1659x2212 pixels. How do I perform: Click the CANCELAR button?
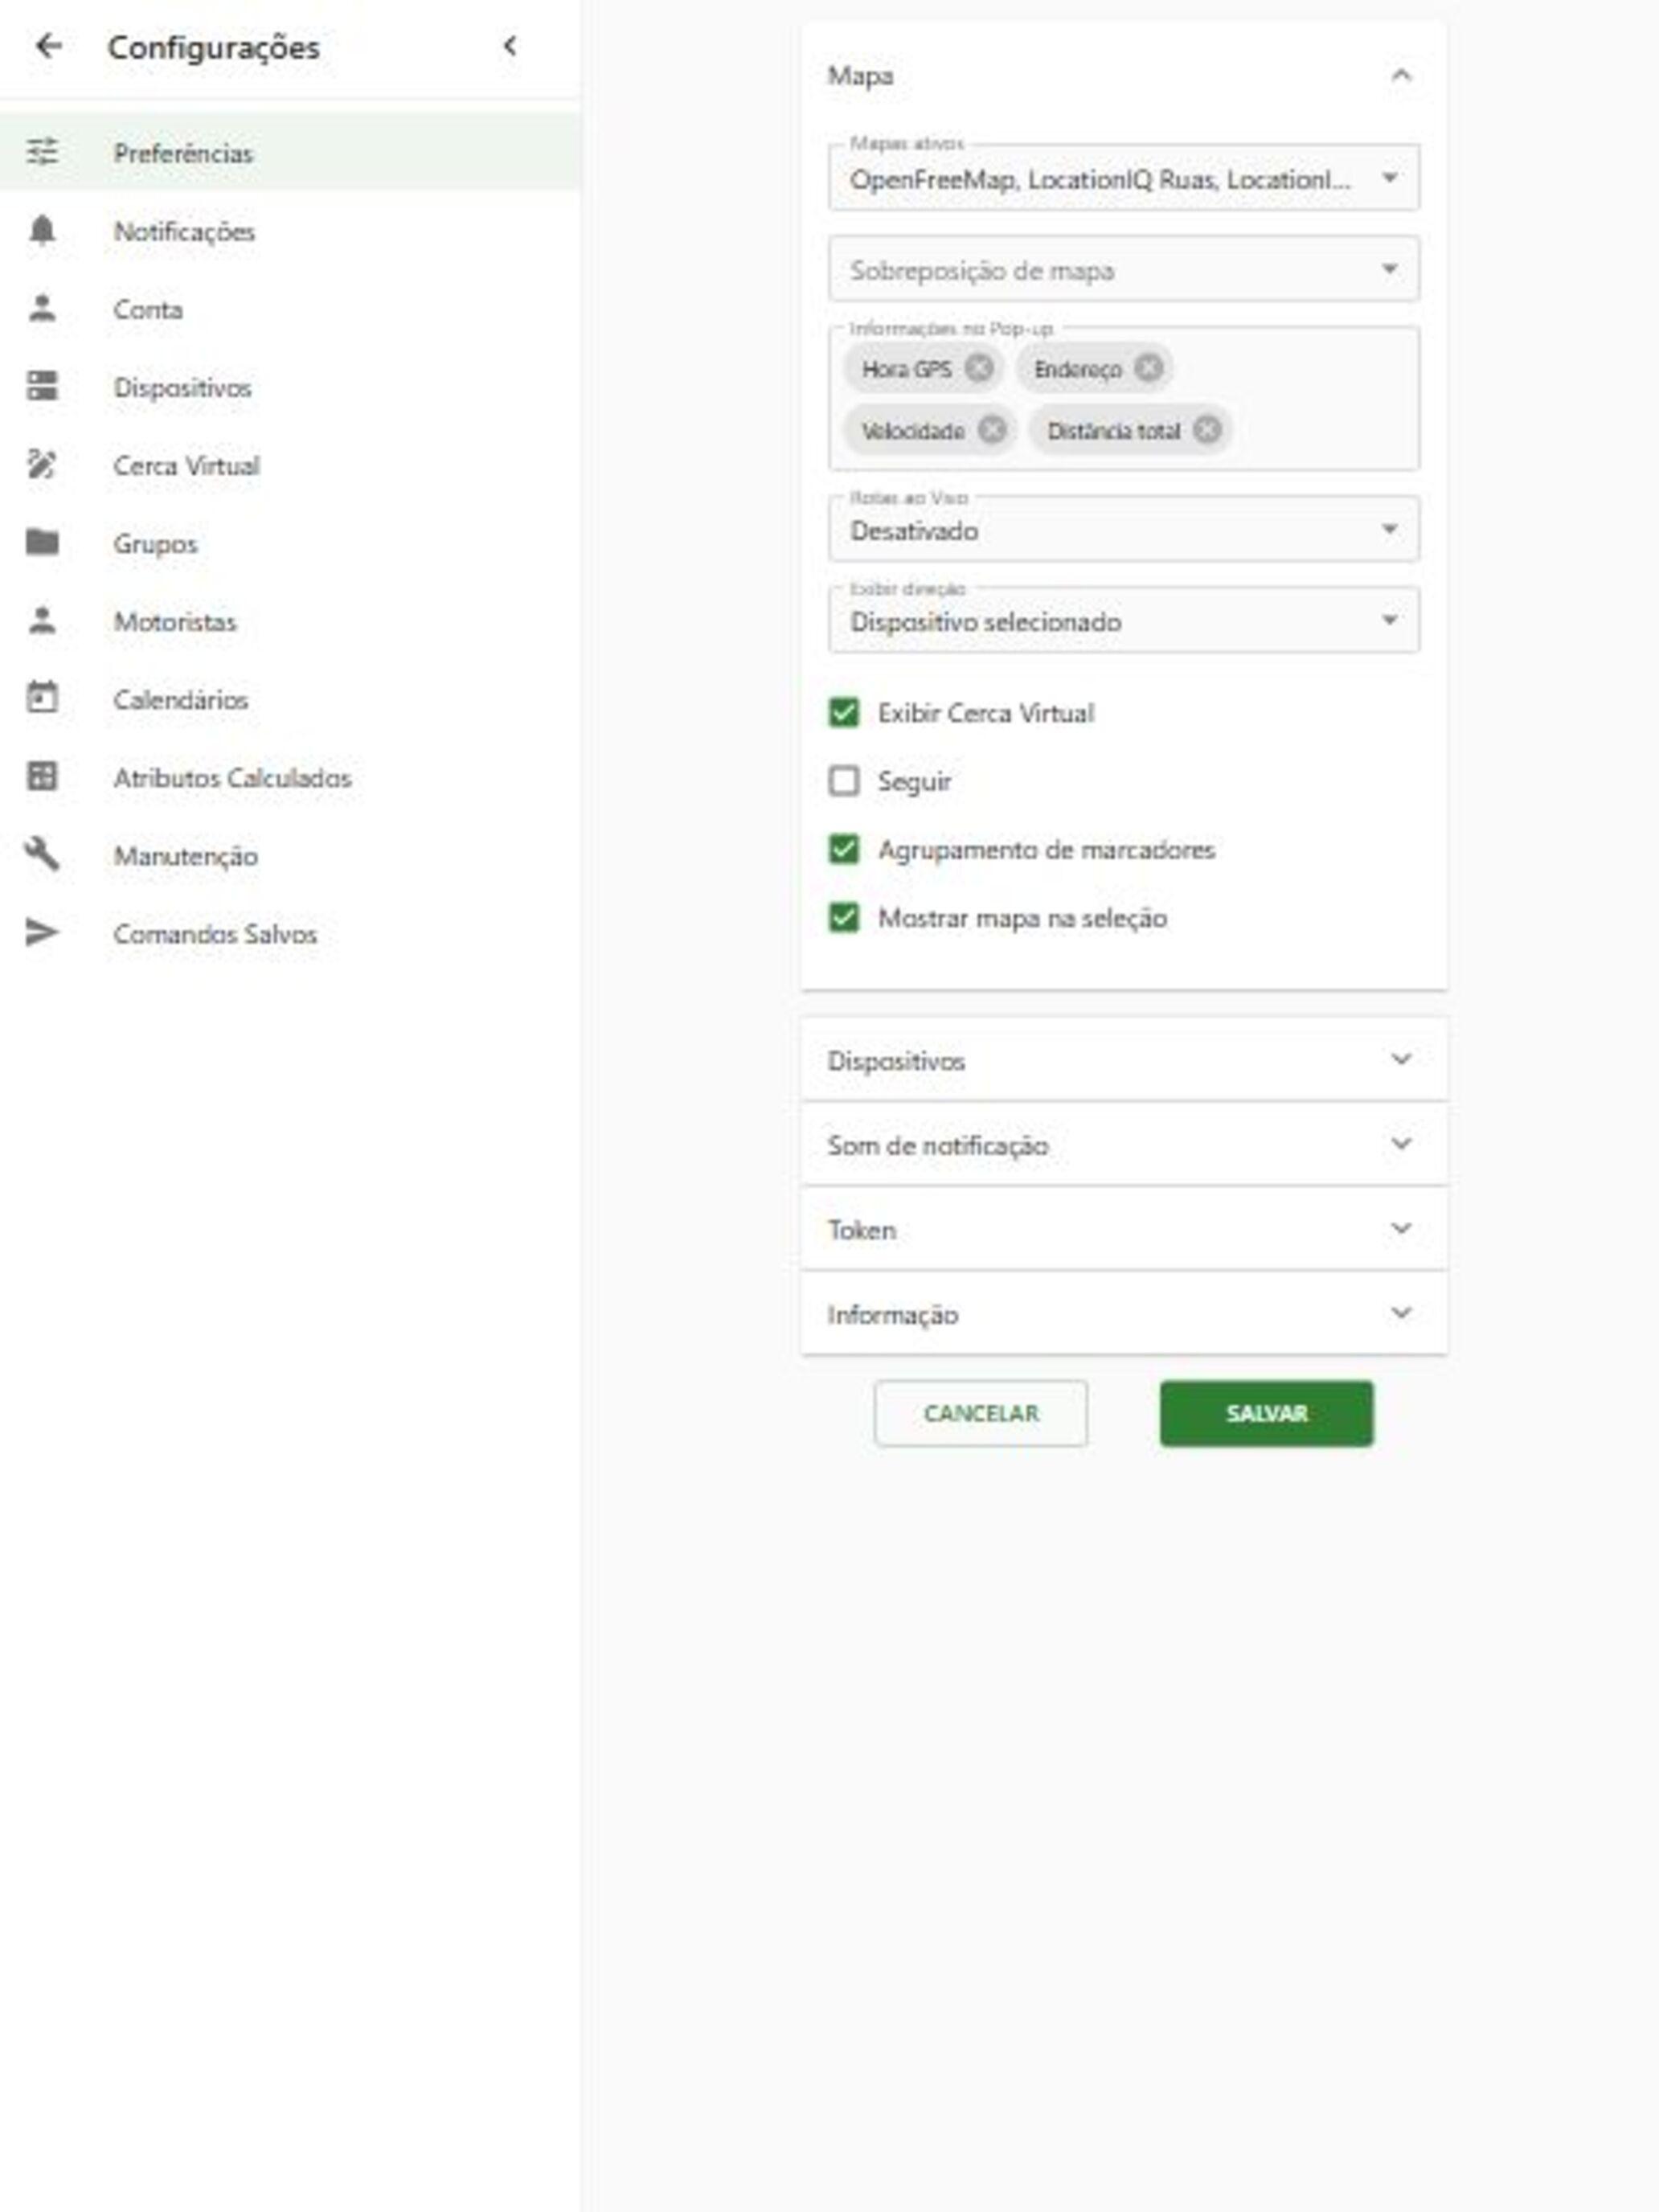pos(980,1413)
